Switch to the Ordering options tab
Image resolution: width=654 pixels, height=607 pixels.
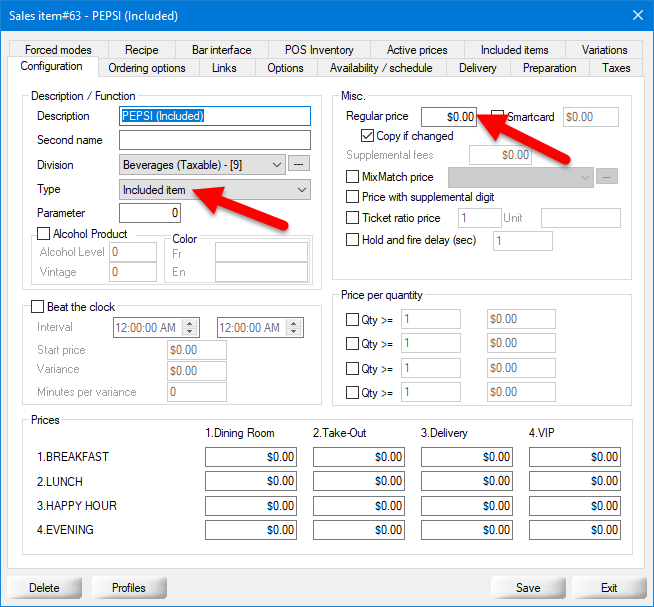coord(147,68)
